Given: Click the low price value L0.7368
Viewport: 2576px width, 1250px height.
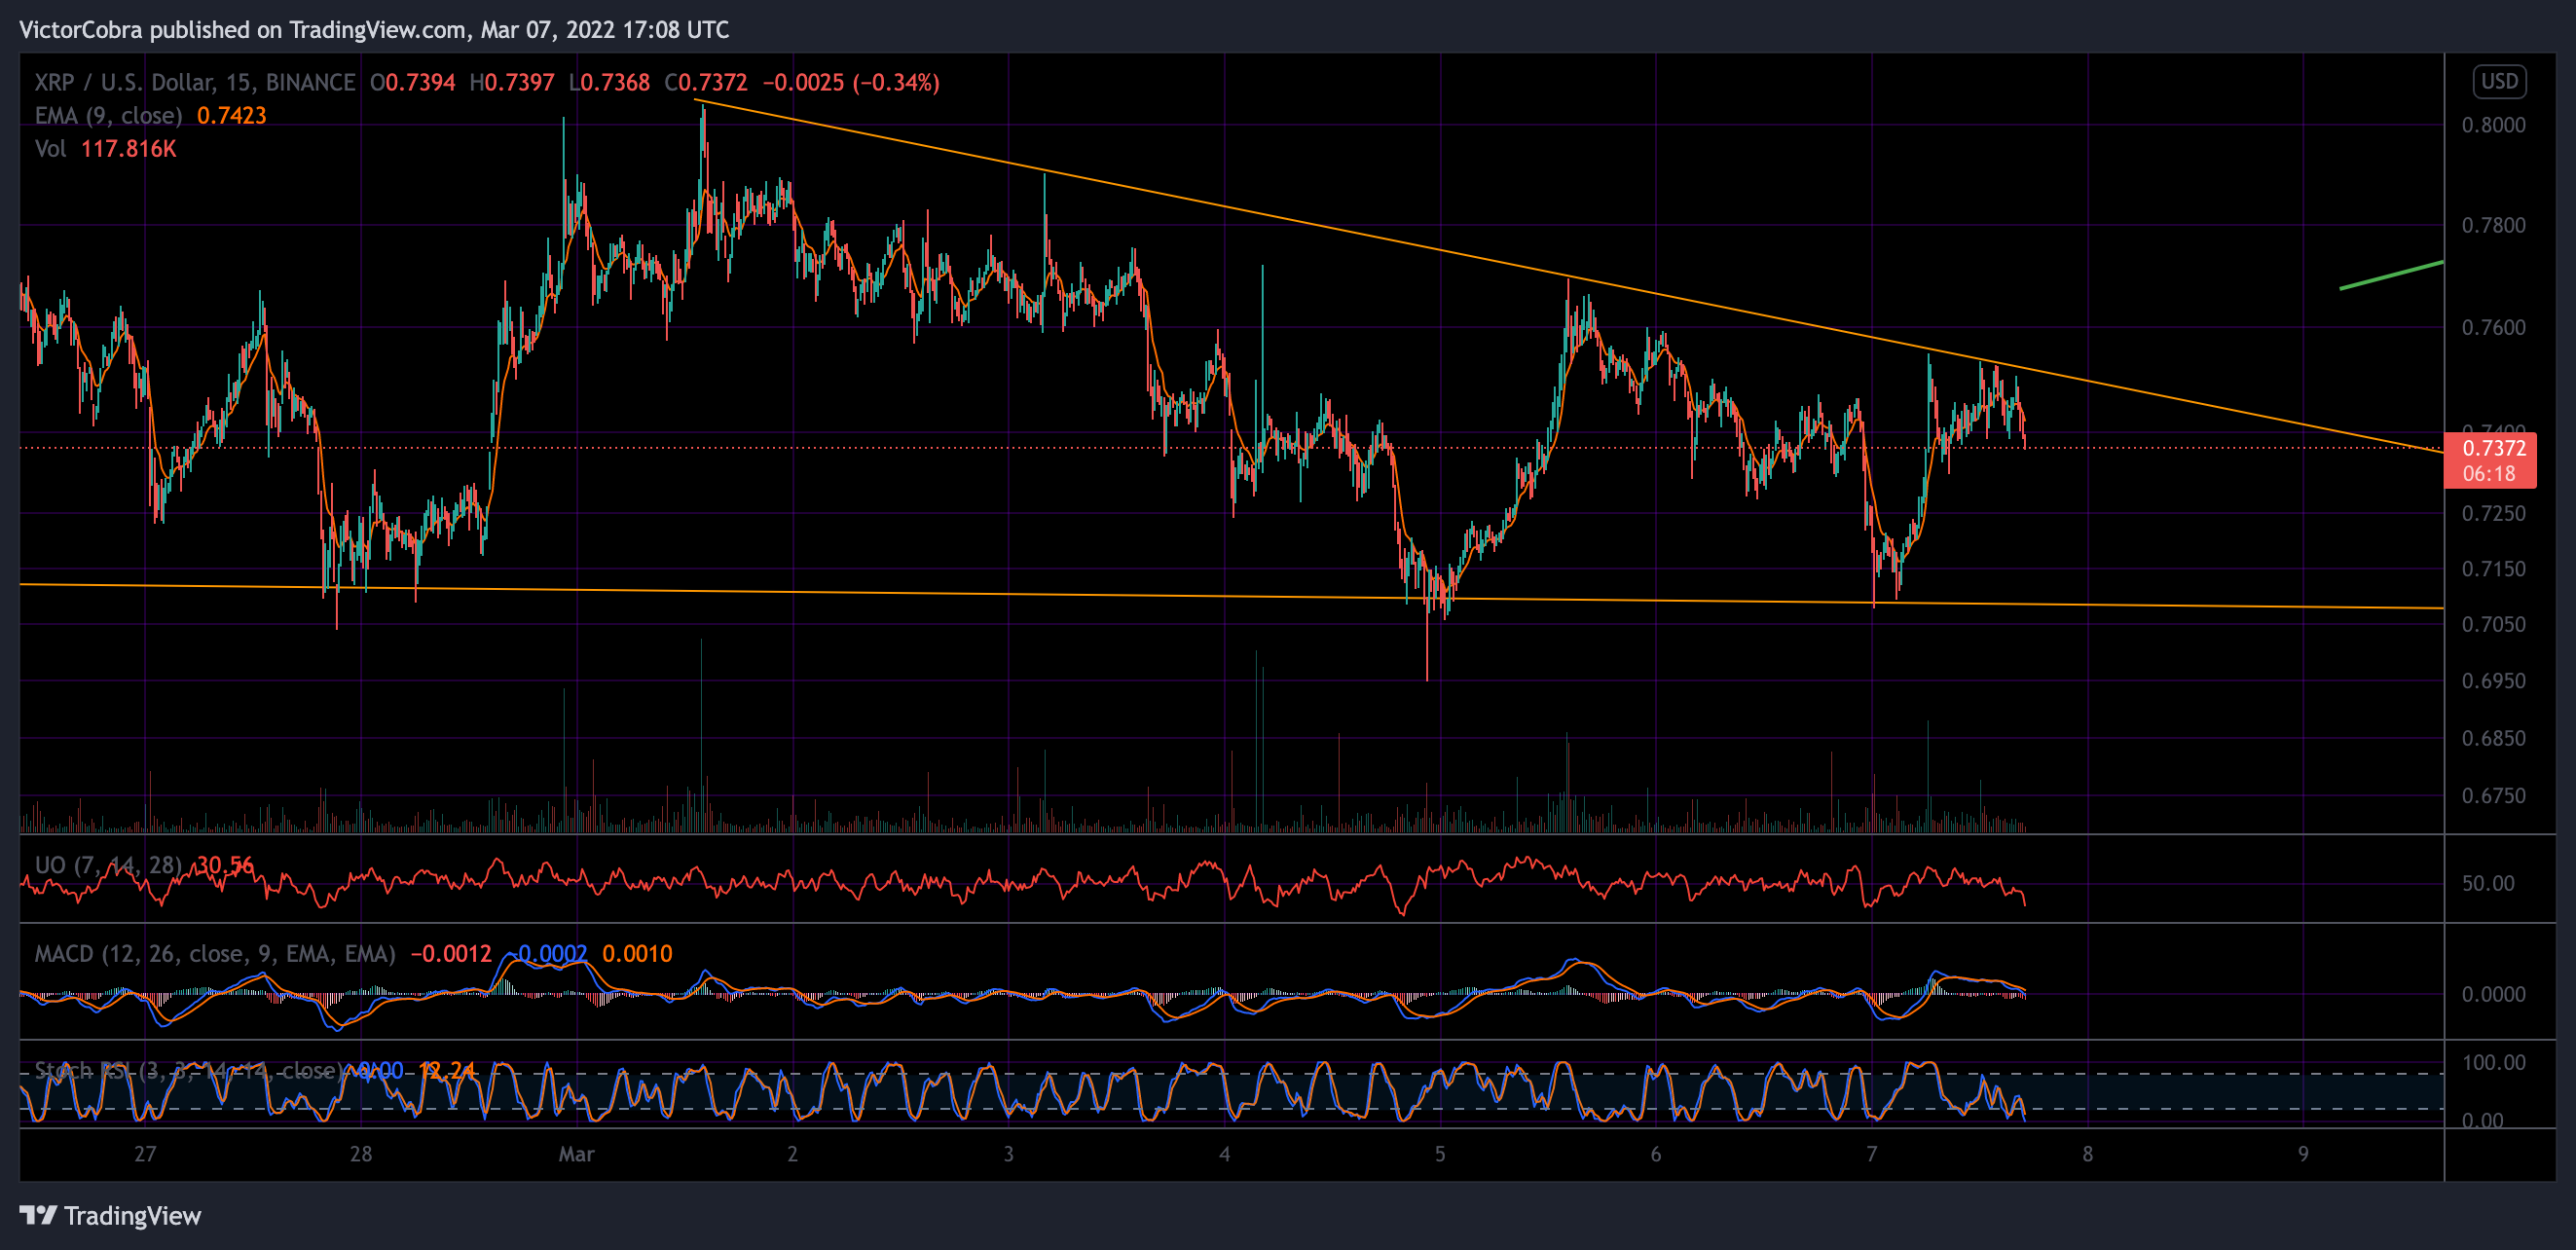Looking at the screenshot, I should [608, 82].
